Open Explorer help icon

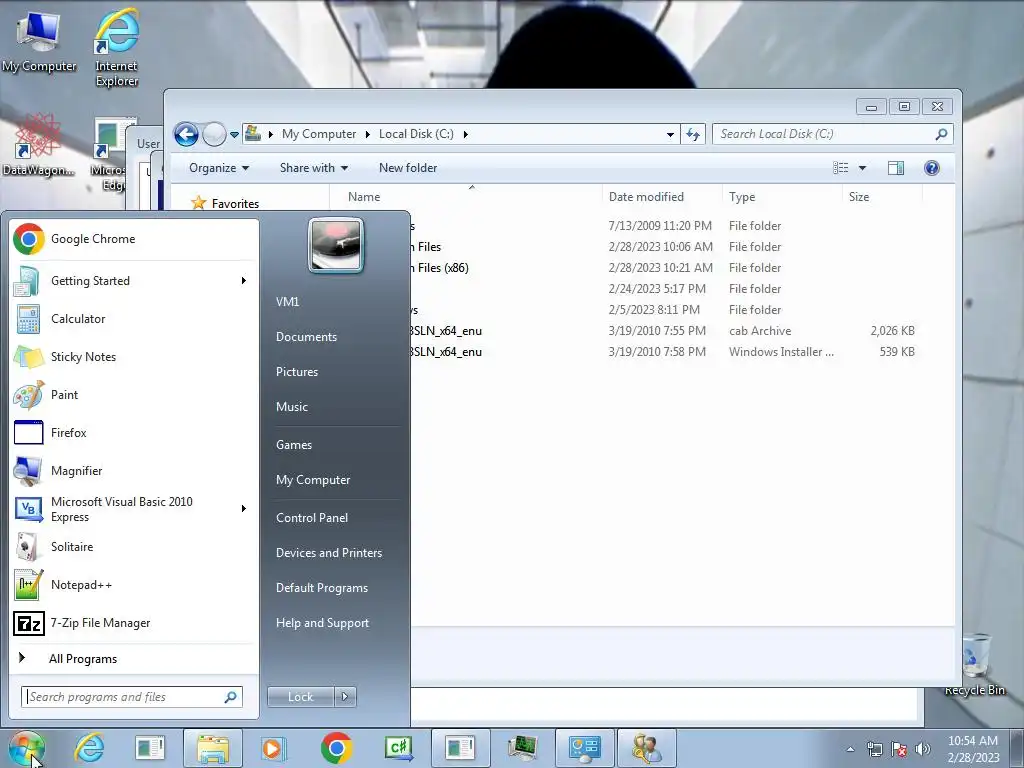[x=932, y=168]
